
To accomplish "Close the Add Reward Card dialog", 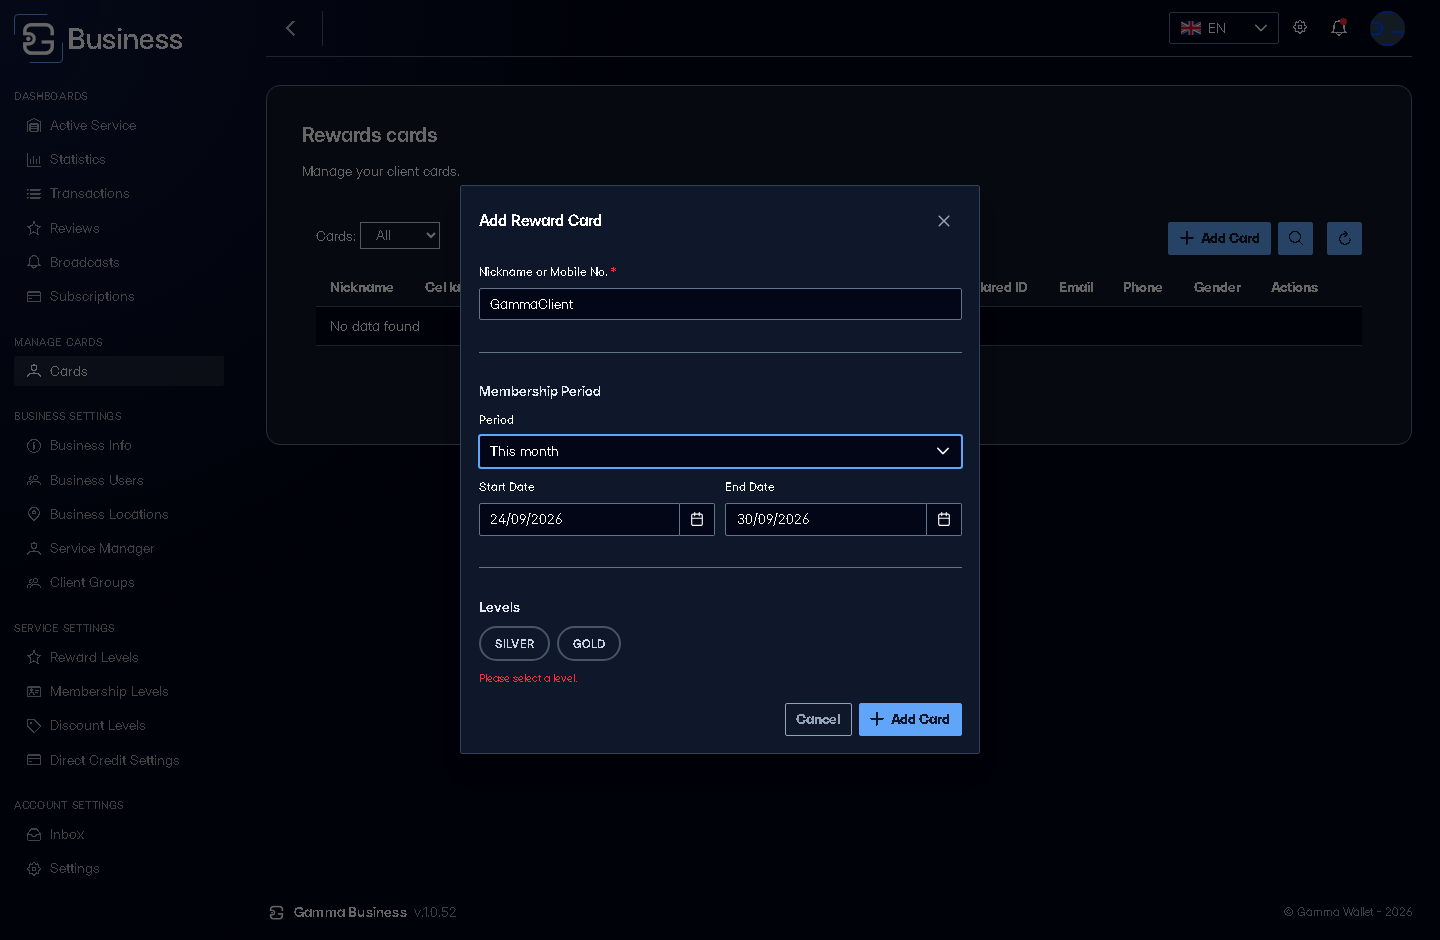I will click(944, 221).
